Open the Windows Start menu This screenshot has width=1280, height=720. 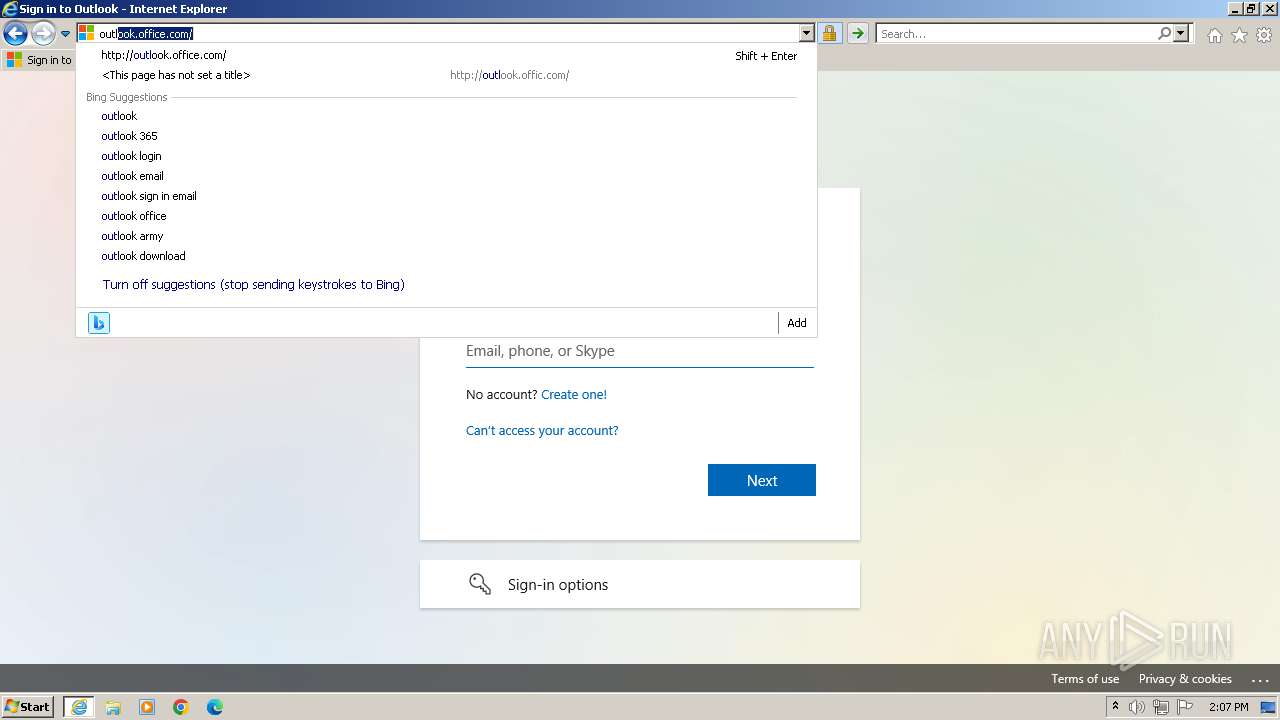[x=28, y=707]
